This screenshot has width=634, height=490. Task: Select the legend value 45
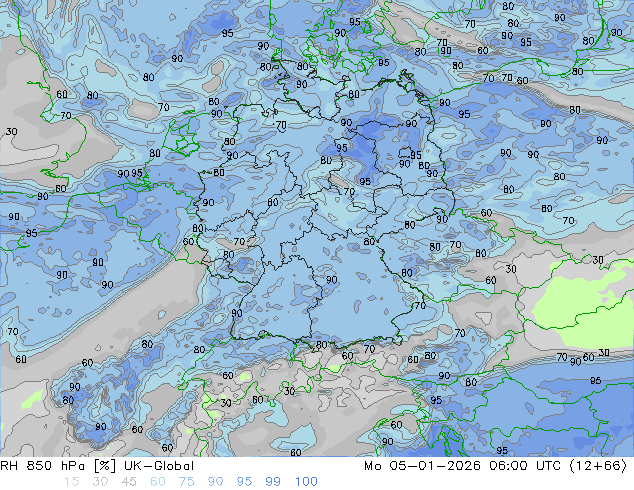pos(129,482)
